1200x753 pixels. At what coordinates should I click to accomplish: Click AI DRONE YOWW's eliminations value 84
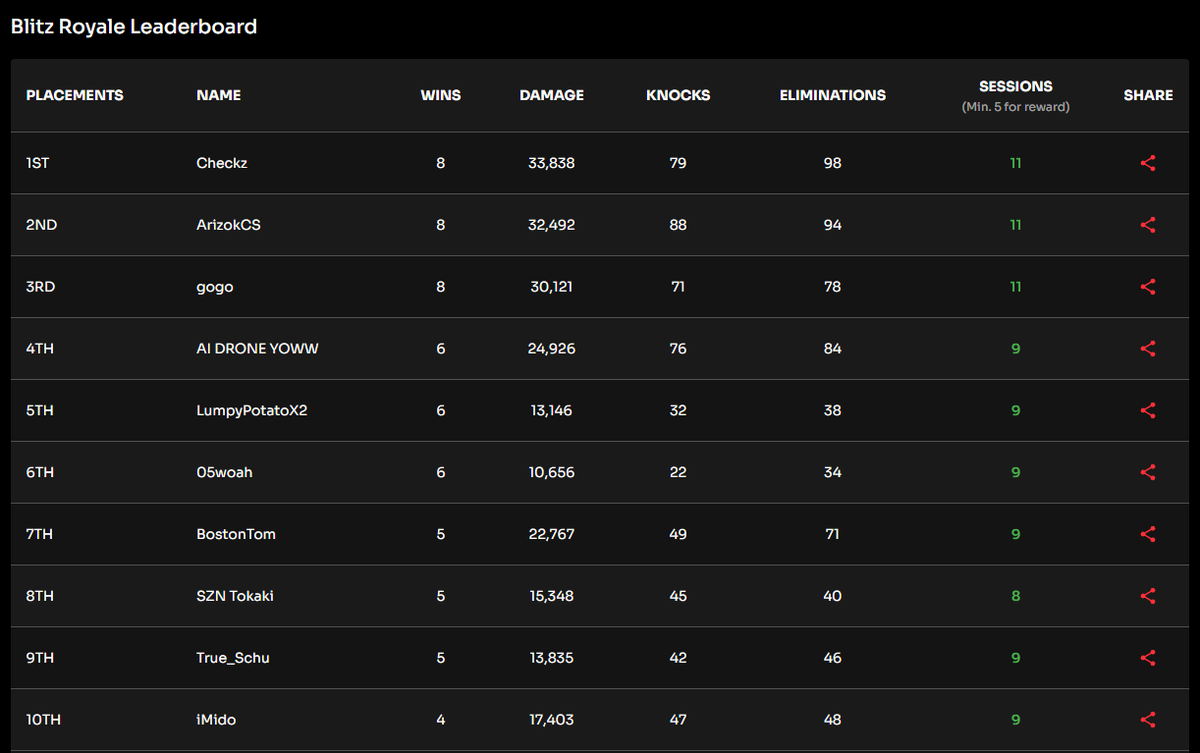tap(833, 349)
